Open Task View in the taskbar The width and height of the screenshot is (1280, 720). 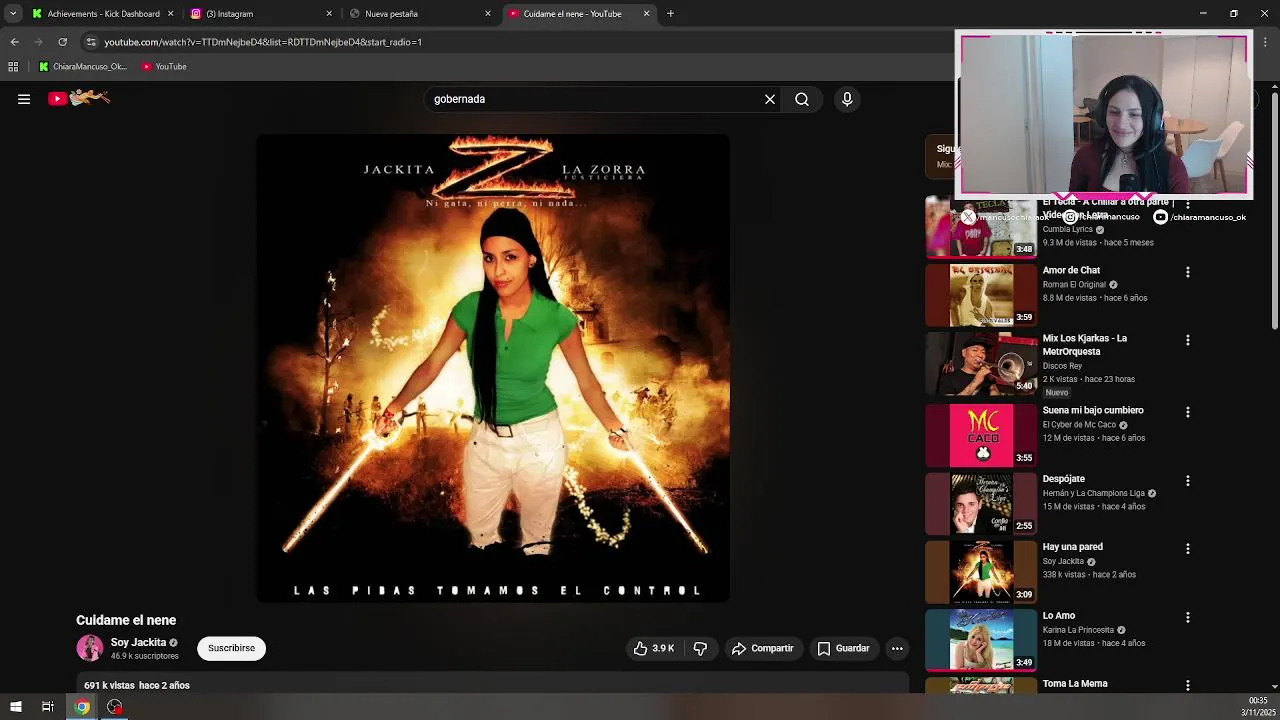(x=47, y=707)
